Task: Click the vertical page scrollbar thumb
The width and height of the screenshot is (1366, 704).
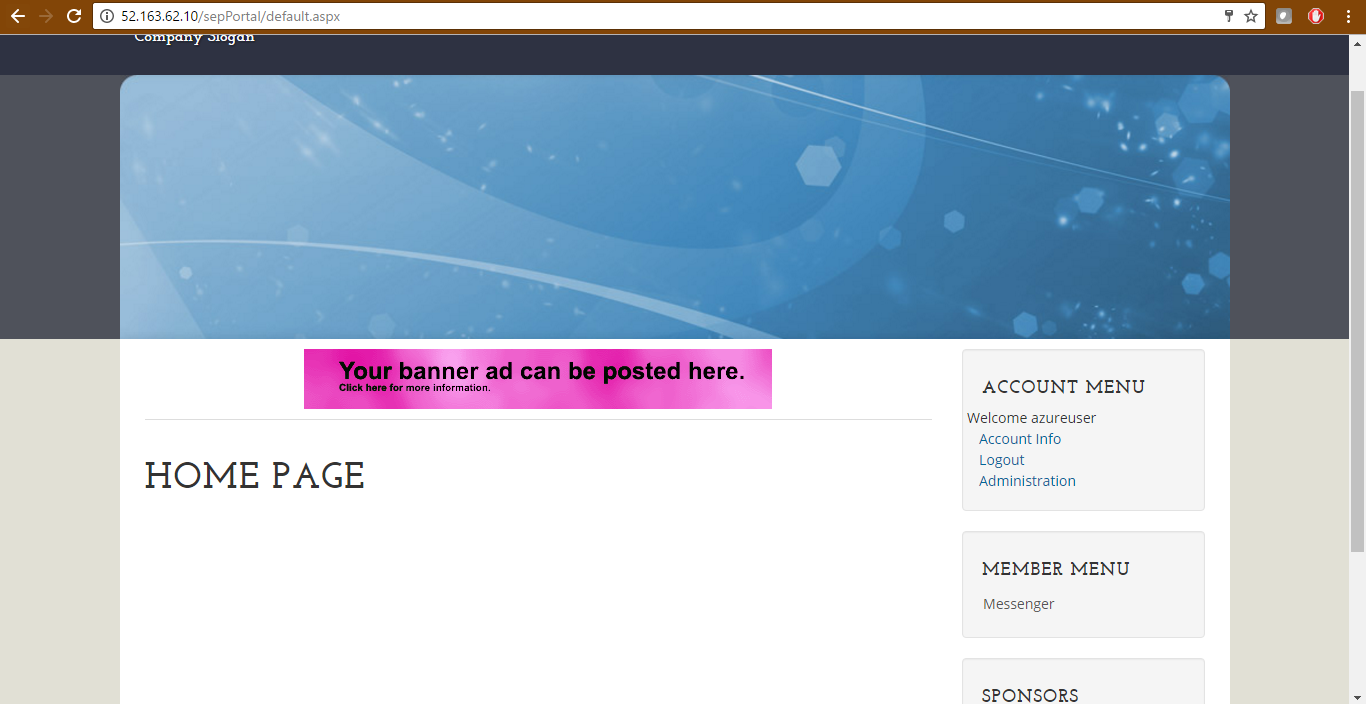Action: pos(1357,320)
